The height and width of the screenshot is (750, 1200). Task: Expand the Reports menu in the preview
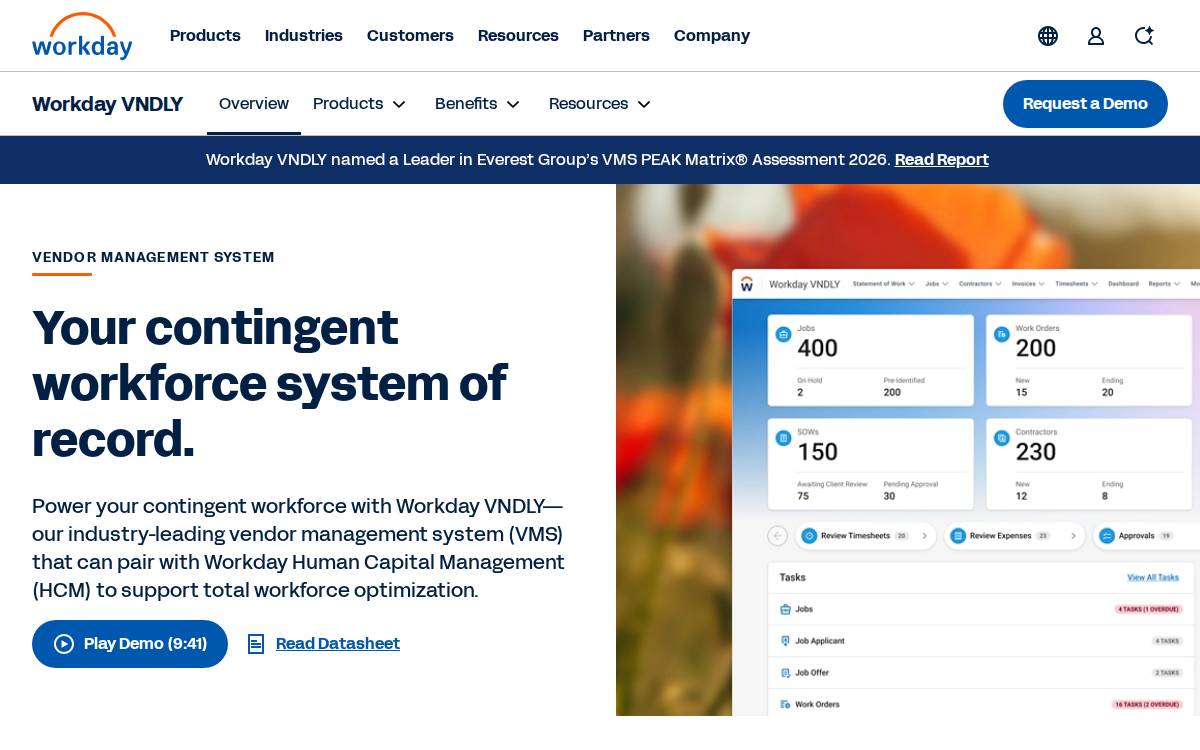click(x=1164, y=284)
